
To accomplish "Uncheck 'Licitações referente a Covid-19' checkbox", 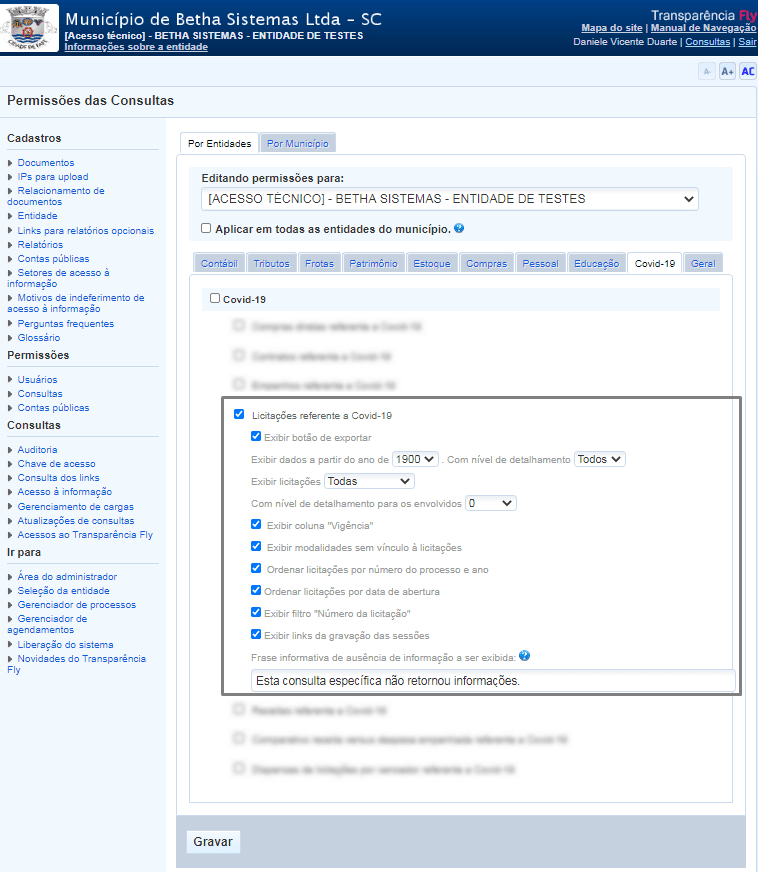I will coord(238,414).
